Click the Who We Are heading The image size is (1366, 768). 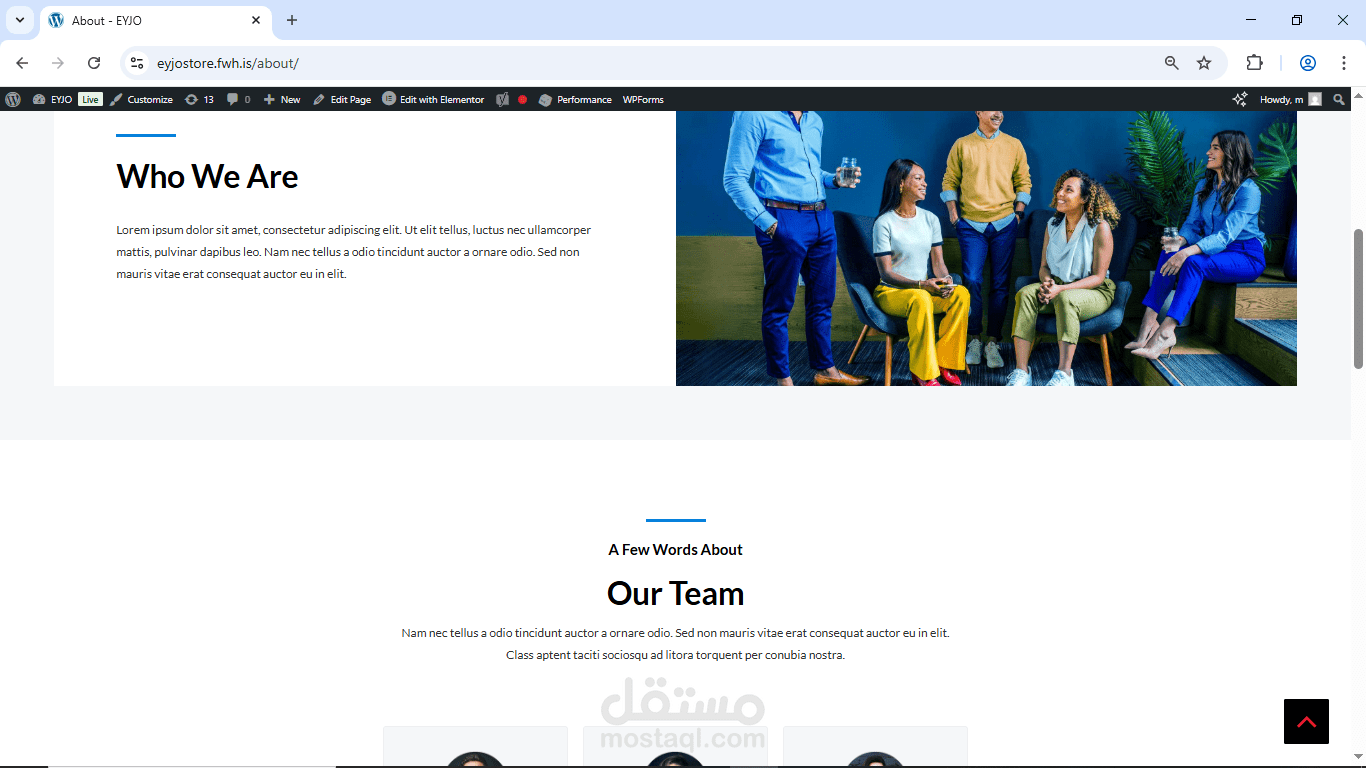coord(207,177)
